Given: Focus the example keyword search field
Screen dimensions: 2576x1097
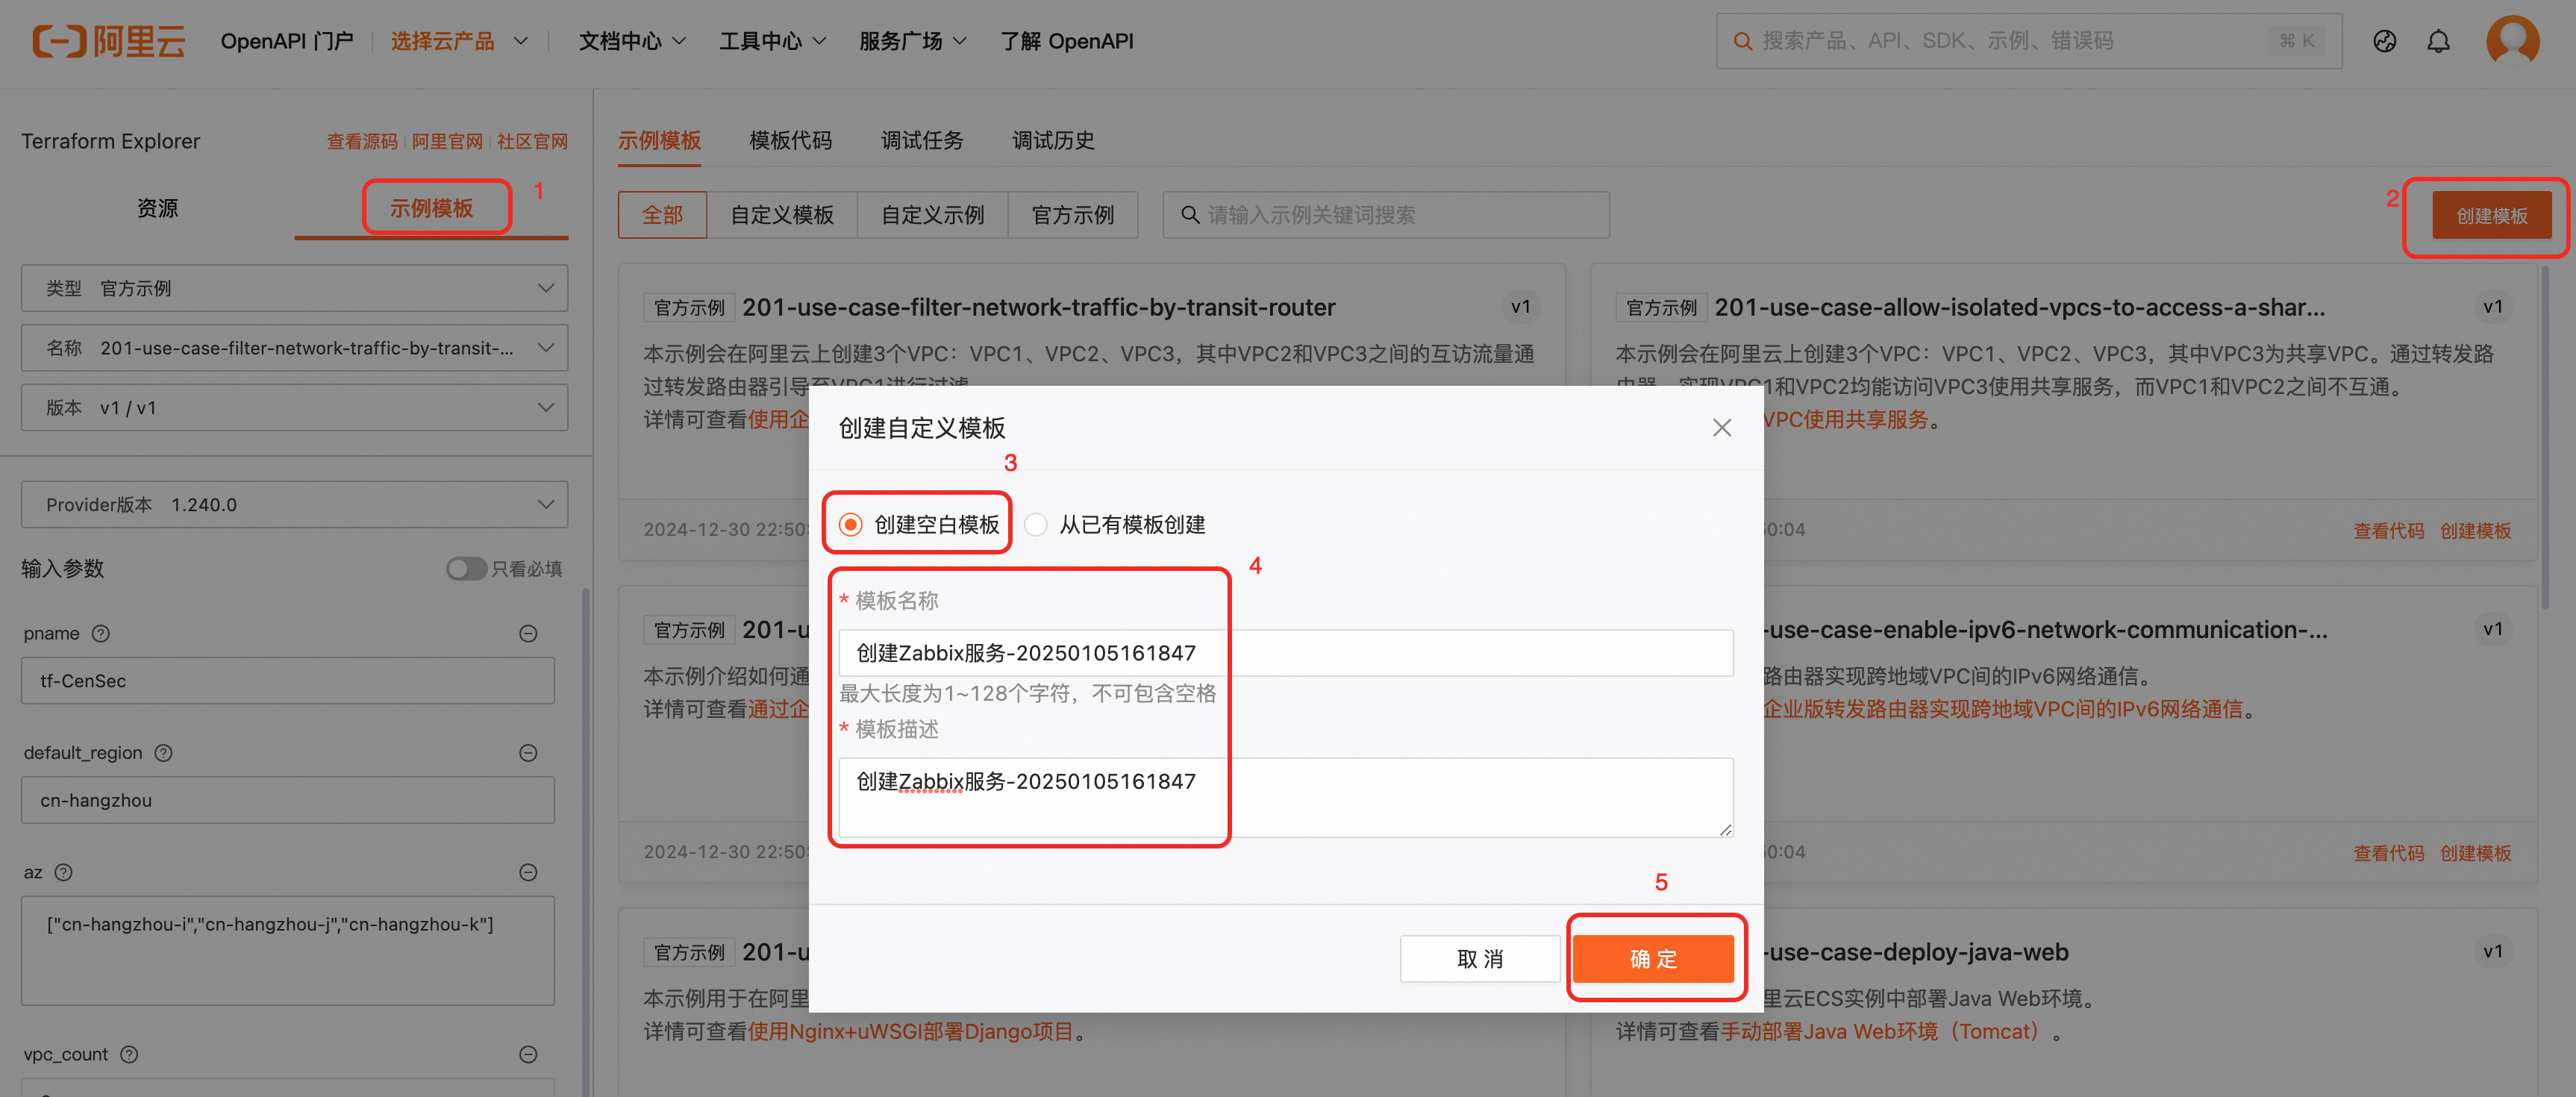Looking at the screenshot, I should click(1385, 215).
